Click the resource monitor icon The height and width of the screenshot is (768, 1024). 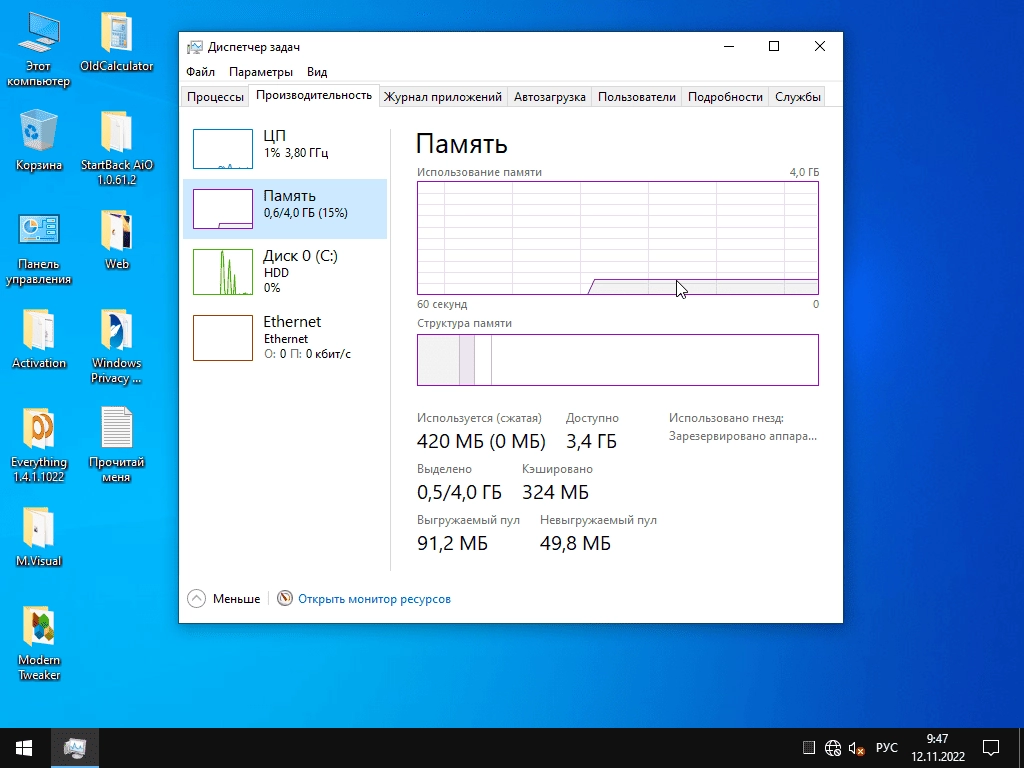point(285,598)
